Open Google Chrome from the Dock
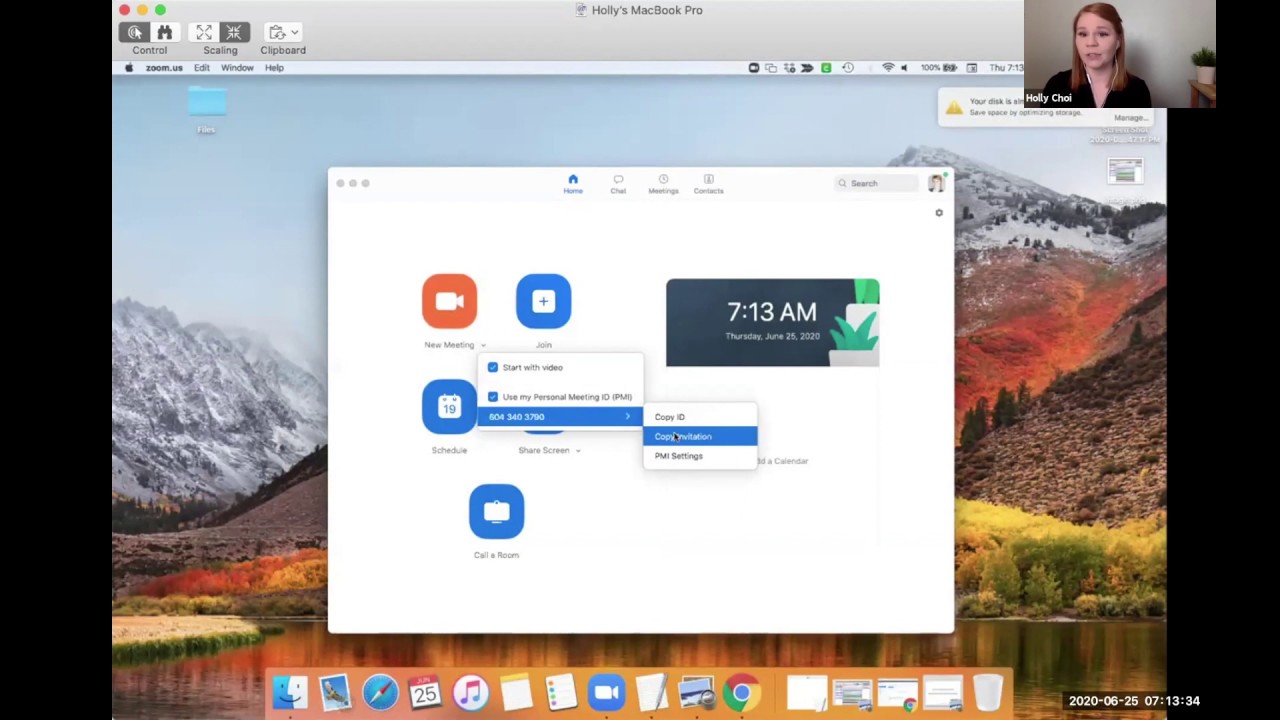Viewport: 1280px width, 720px height. tap(741, 692)
